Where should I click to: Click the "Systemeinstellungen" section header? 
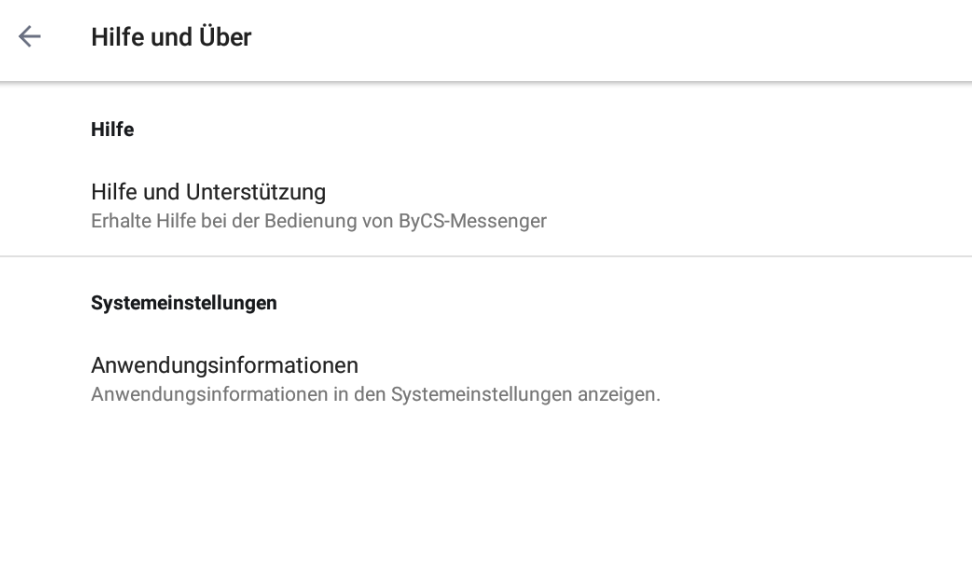pyautogui.click(x=184, y=302)
